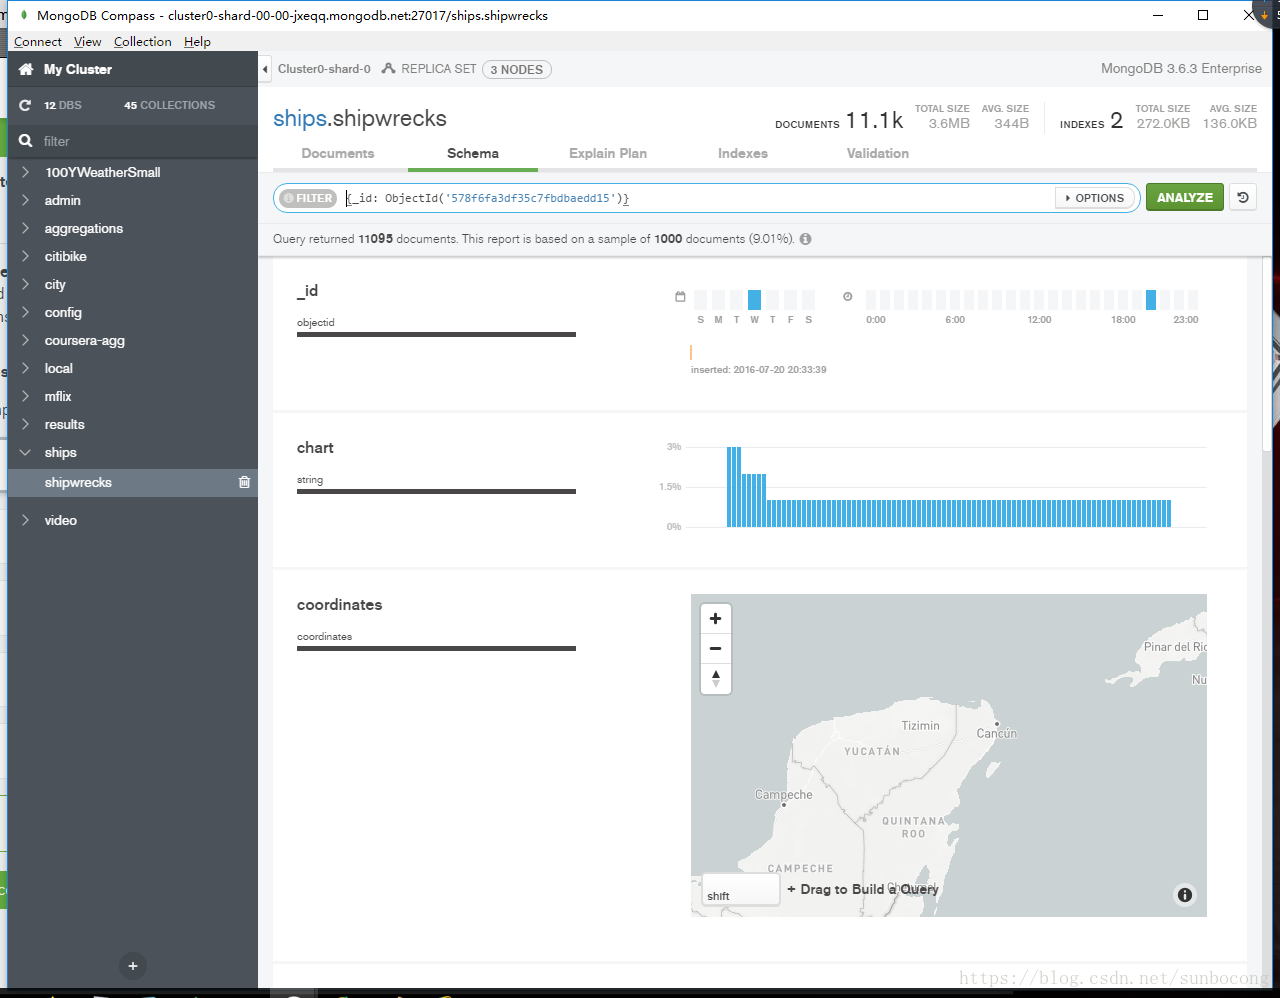Click the 3 NODES badge
Viewport: 1280px width, 998px height.
[517, 70]
